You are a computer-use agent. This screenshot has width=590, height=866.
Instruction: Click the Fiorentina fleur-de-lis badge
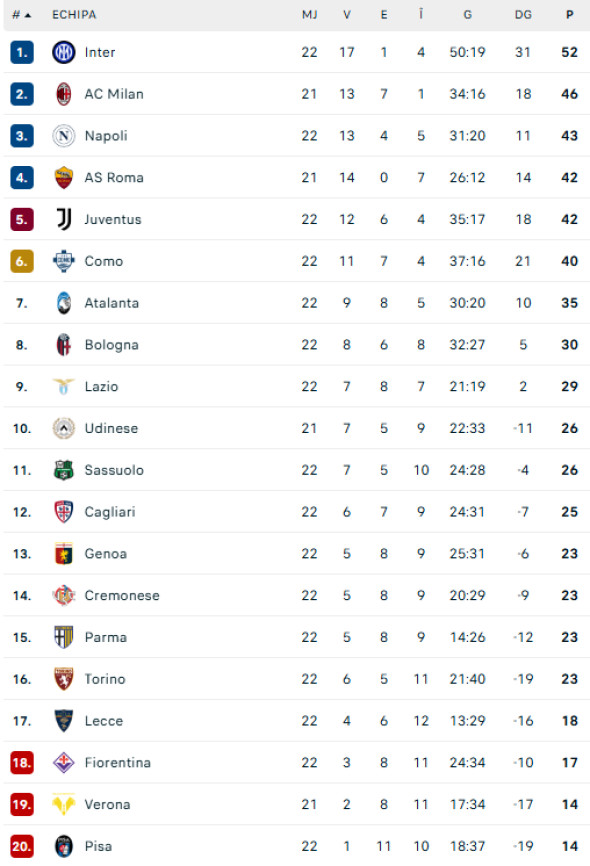[60, 762]
